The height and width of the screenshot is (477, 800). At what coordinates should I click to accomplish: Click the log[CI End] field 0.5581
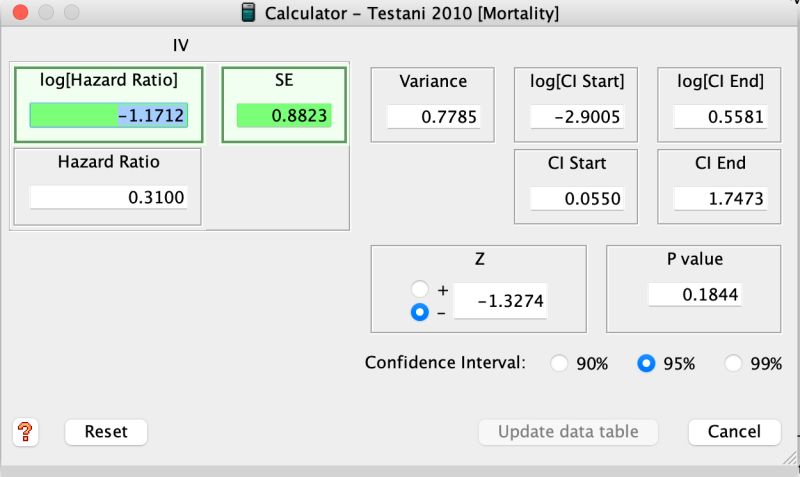720,117
